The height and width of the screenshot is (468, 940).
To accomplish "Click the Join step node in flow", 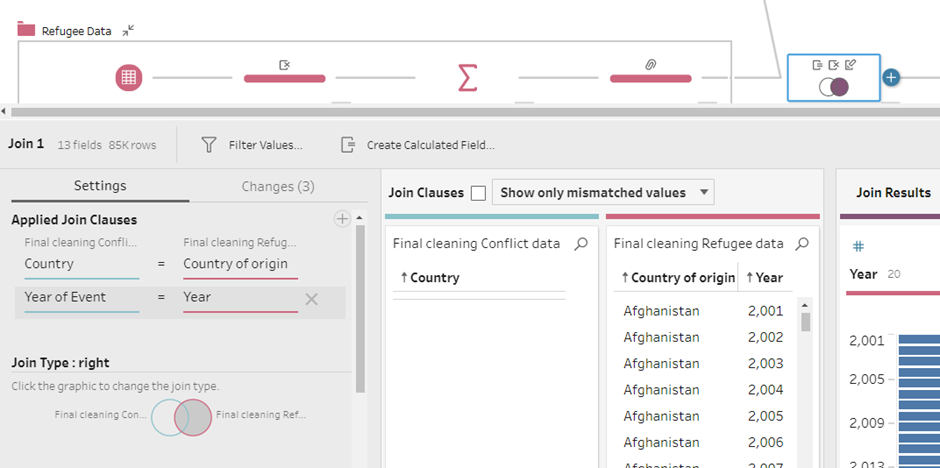I will (833, 86).
